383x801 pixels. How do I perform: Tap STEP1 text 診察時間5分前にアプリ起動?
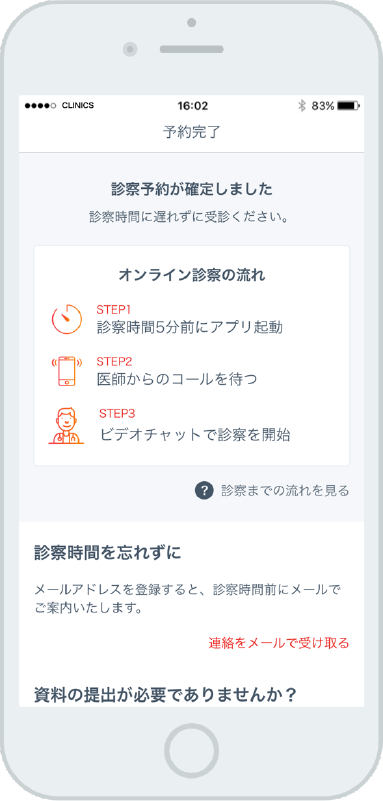point(189,327)
